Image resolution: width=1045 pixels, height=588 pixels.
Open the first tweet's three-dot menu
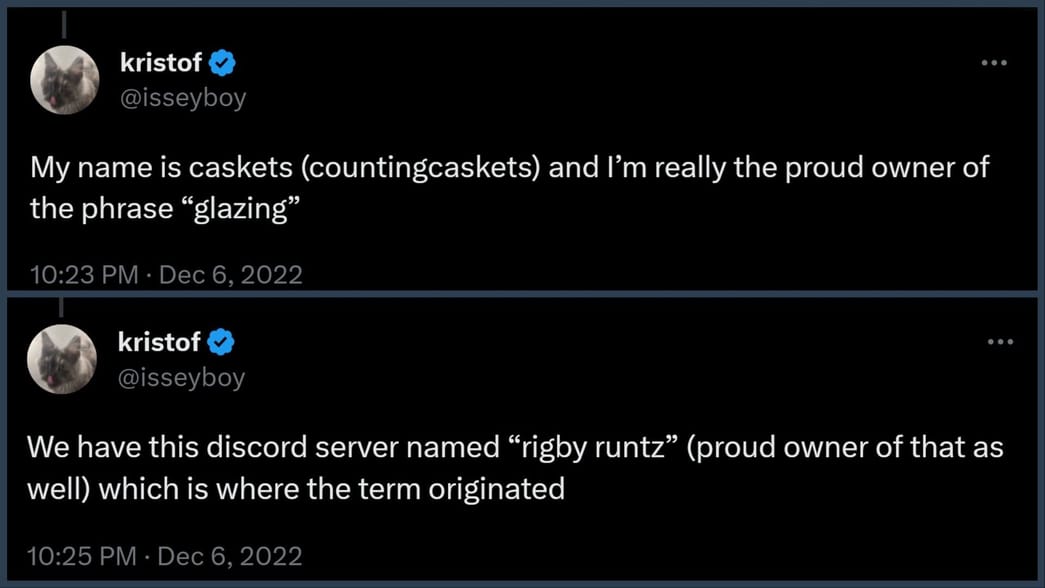pyautogui.click(x=994, y=63)
